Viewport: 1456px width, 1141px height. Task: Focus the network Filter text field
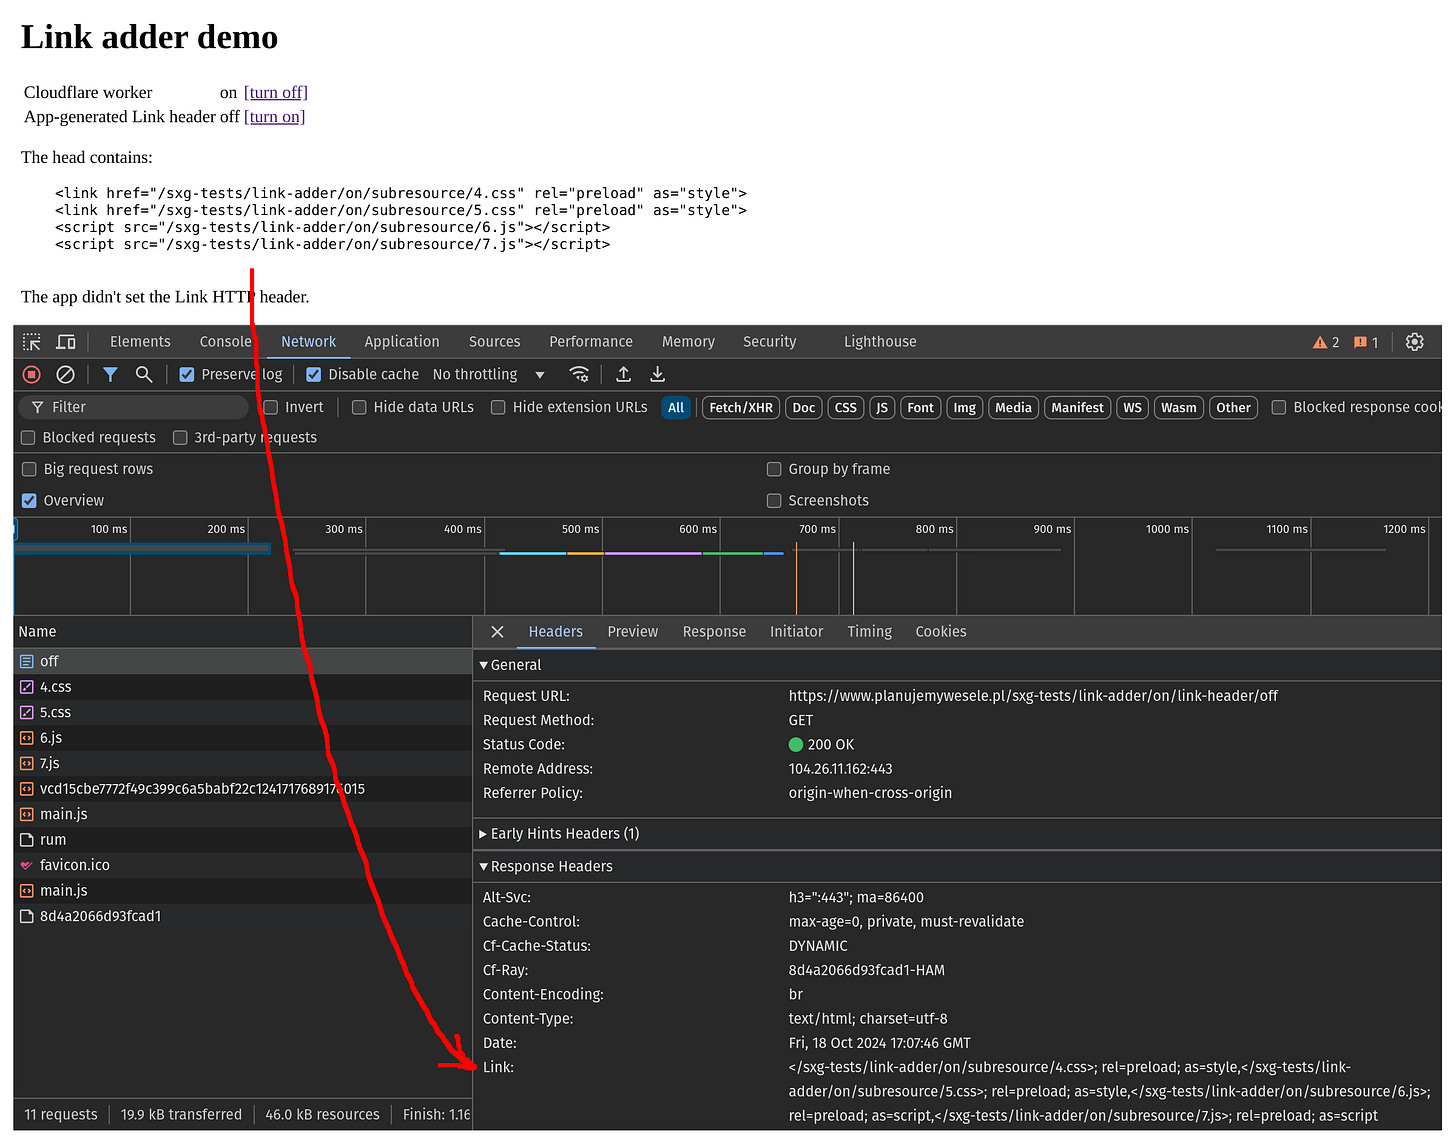click(135, 407)
